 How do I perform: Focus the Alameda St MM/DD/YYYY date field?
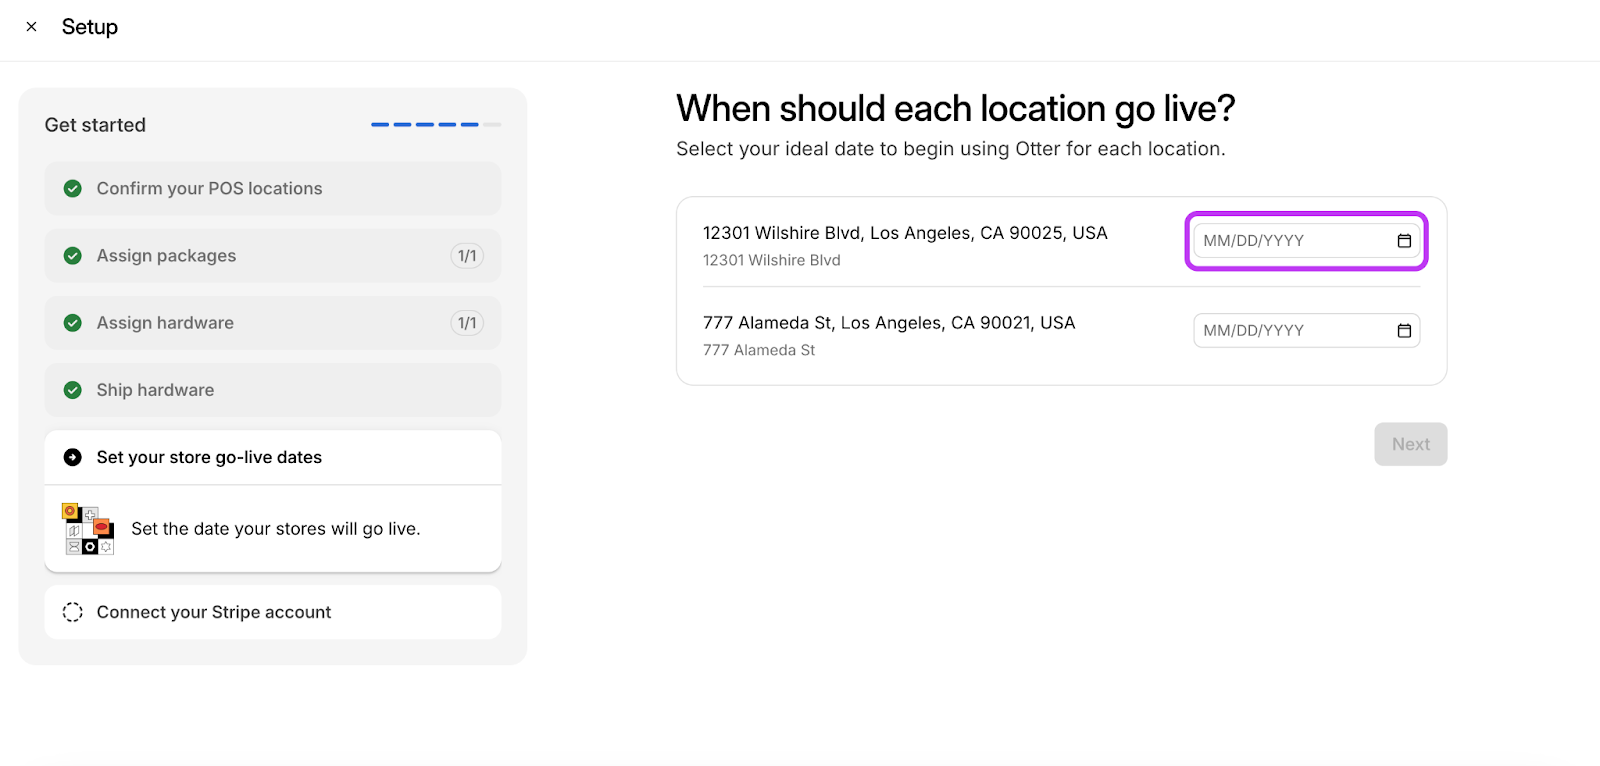click(x=1290, y=331)
